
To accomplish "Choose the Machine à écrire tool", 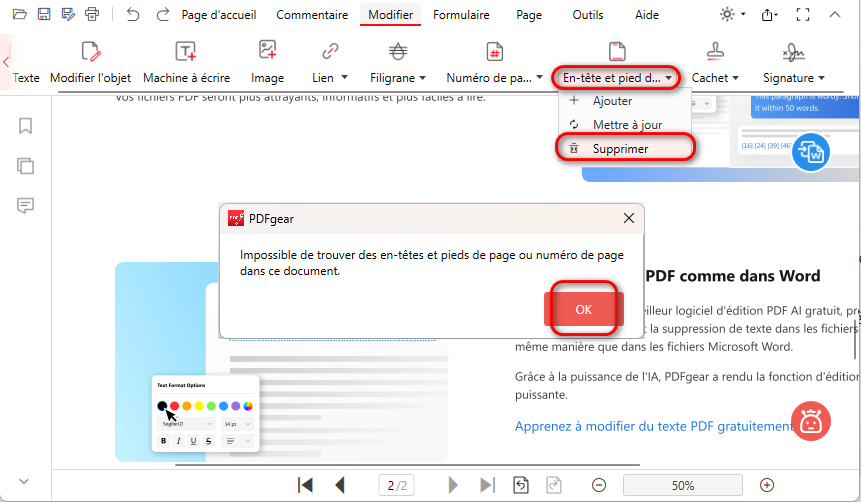I will (186, 63).
